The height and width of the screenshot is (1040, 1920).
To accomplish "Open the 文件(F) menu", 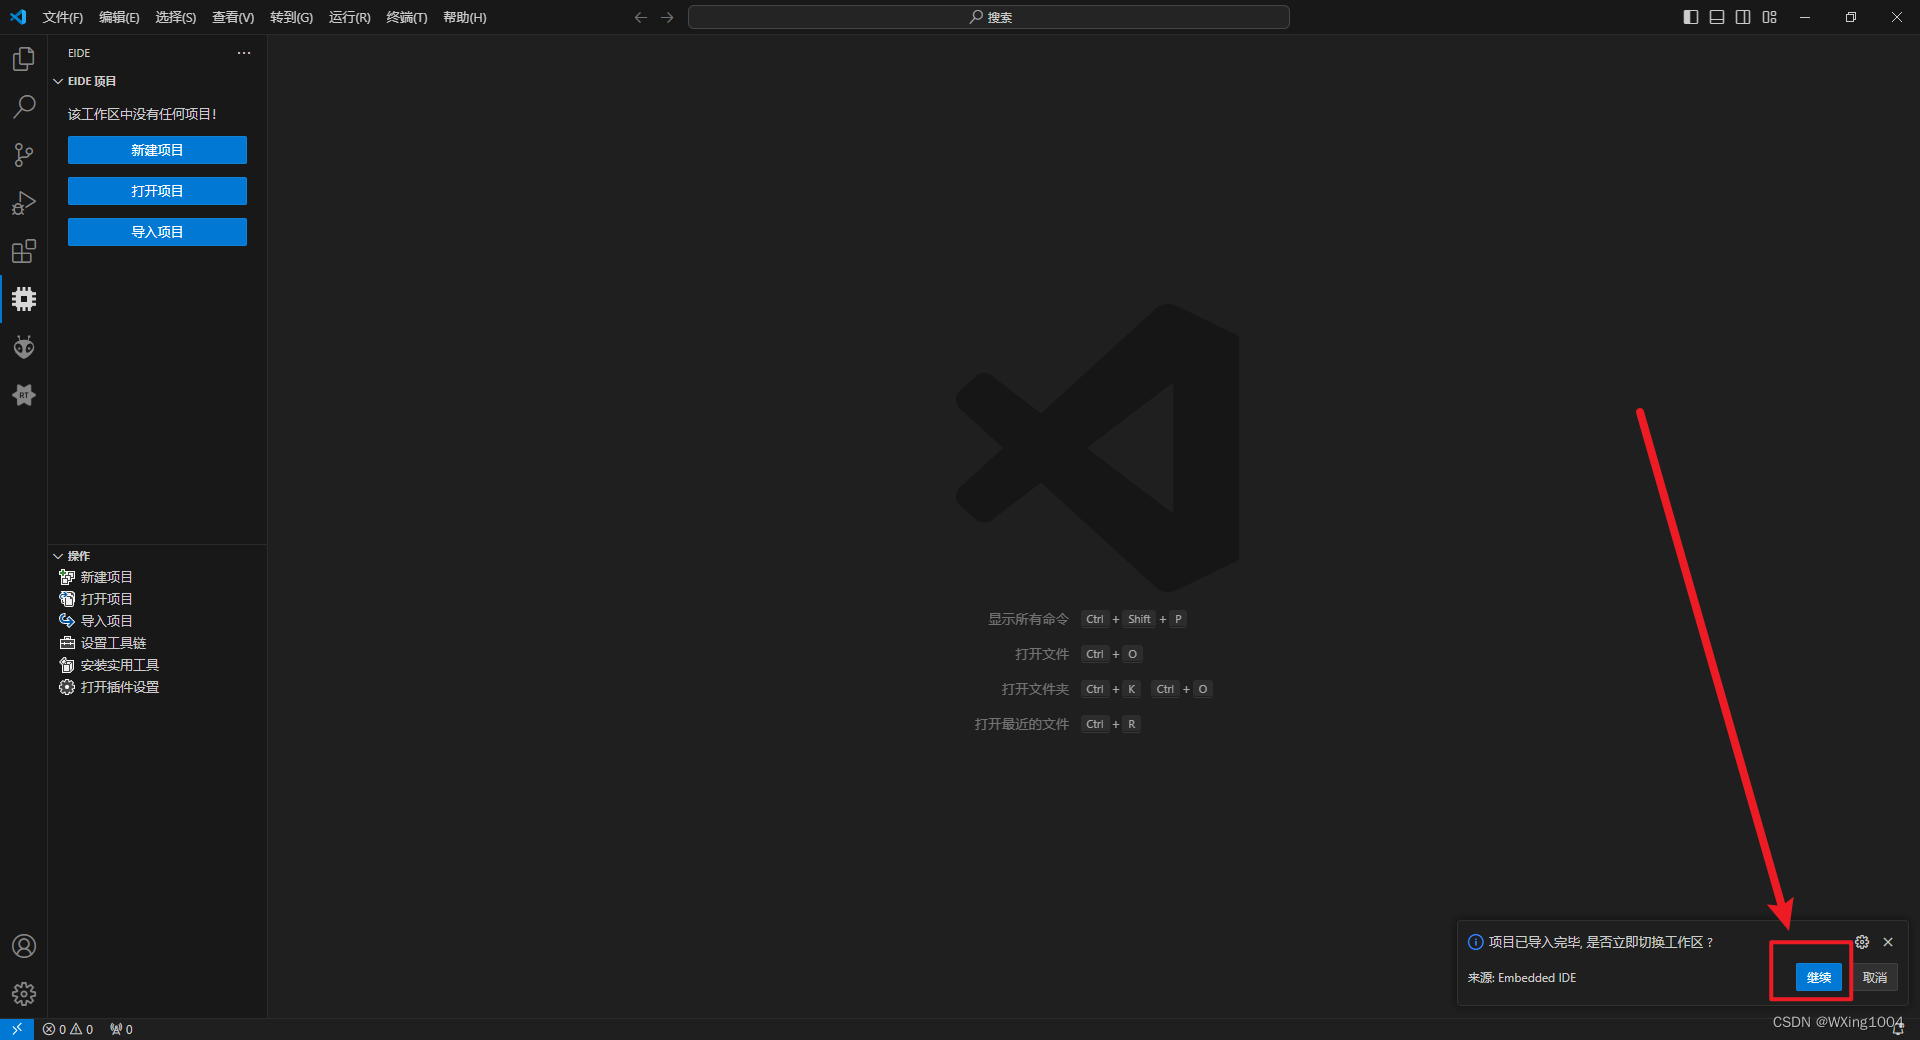I will click(62, 17).
